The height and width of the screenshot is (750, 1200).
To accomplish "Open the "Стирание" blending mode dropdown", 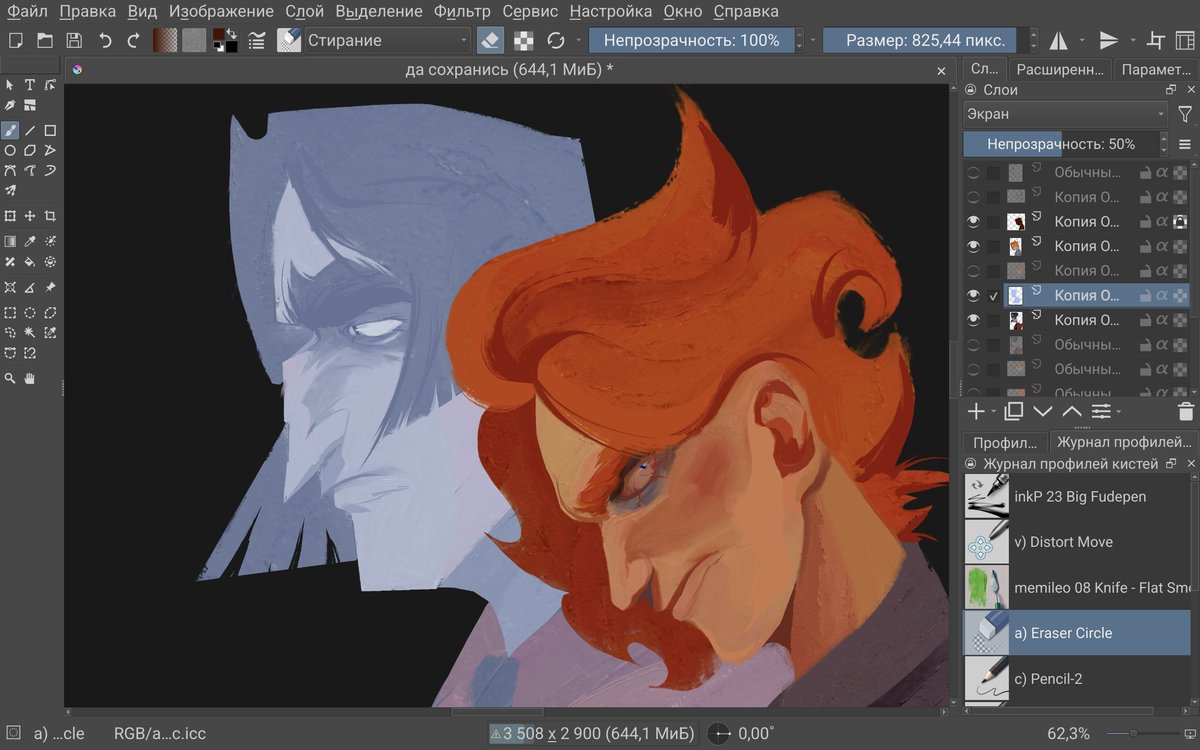I will (388, 41).
